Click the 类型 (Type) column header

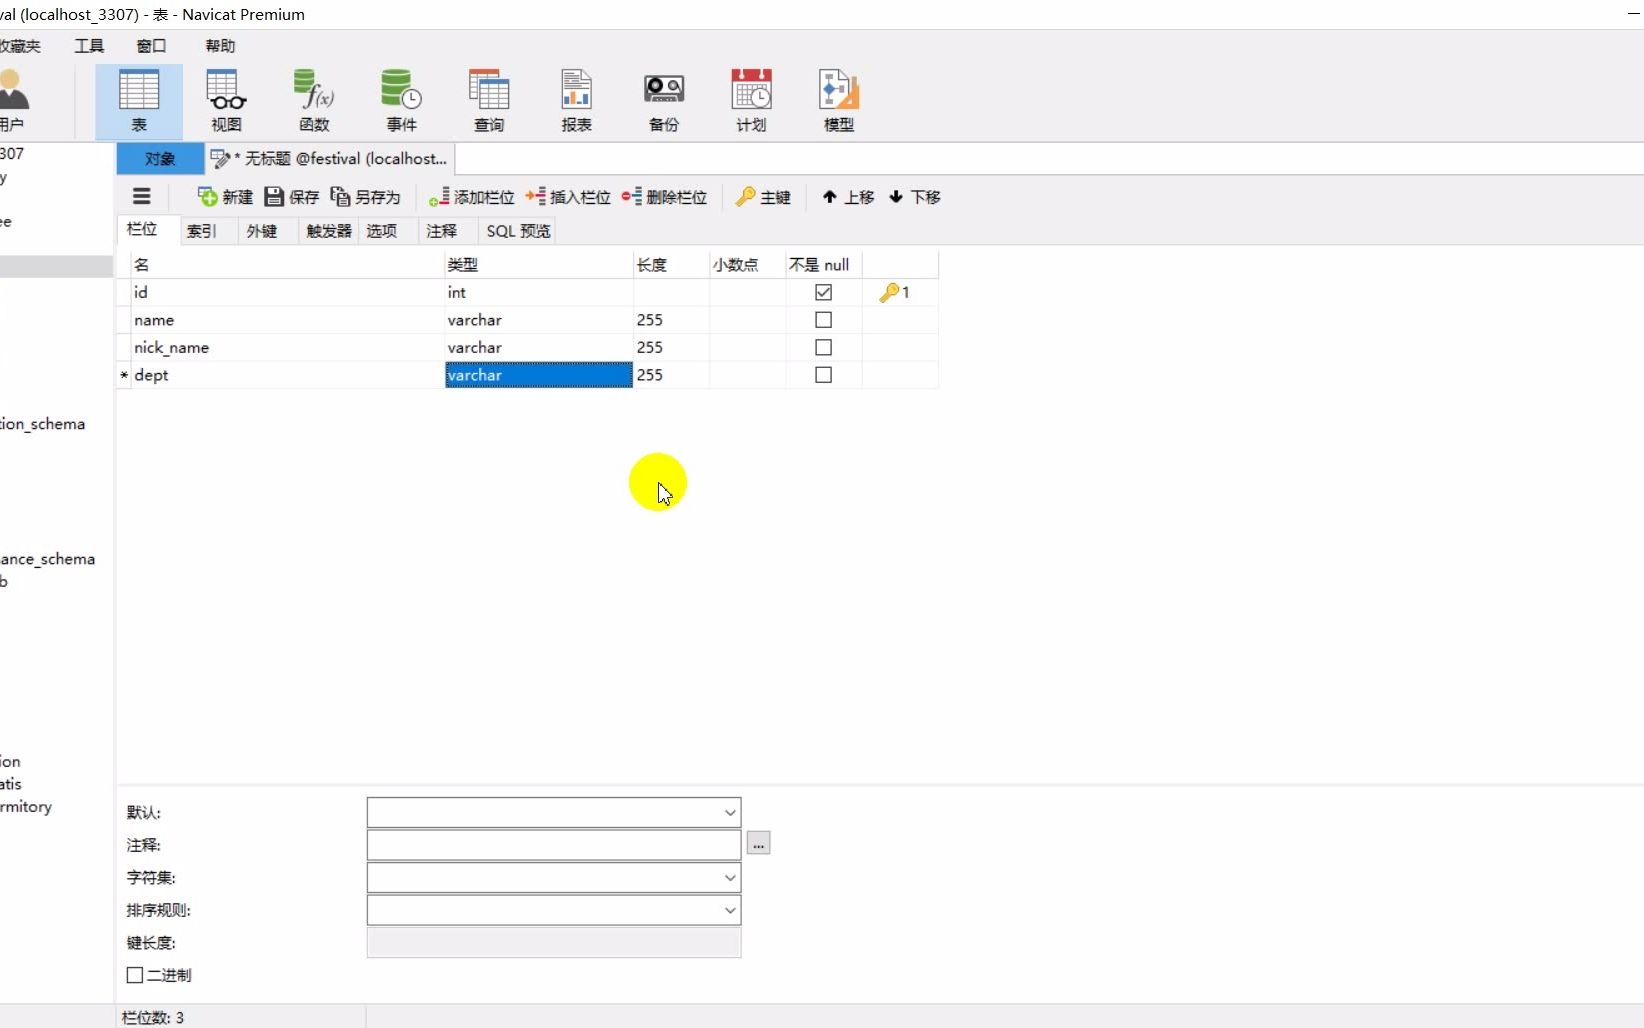539,264
